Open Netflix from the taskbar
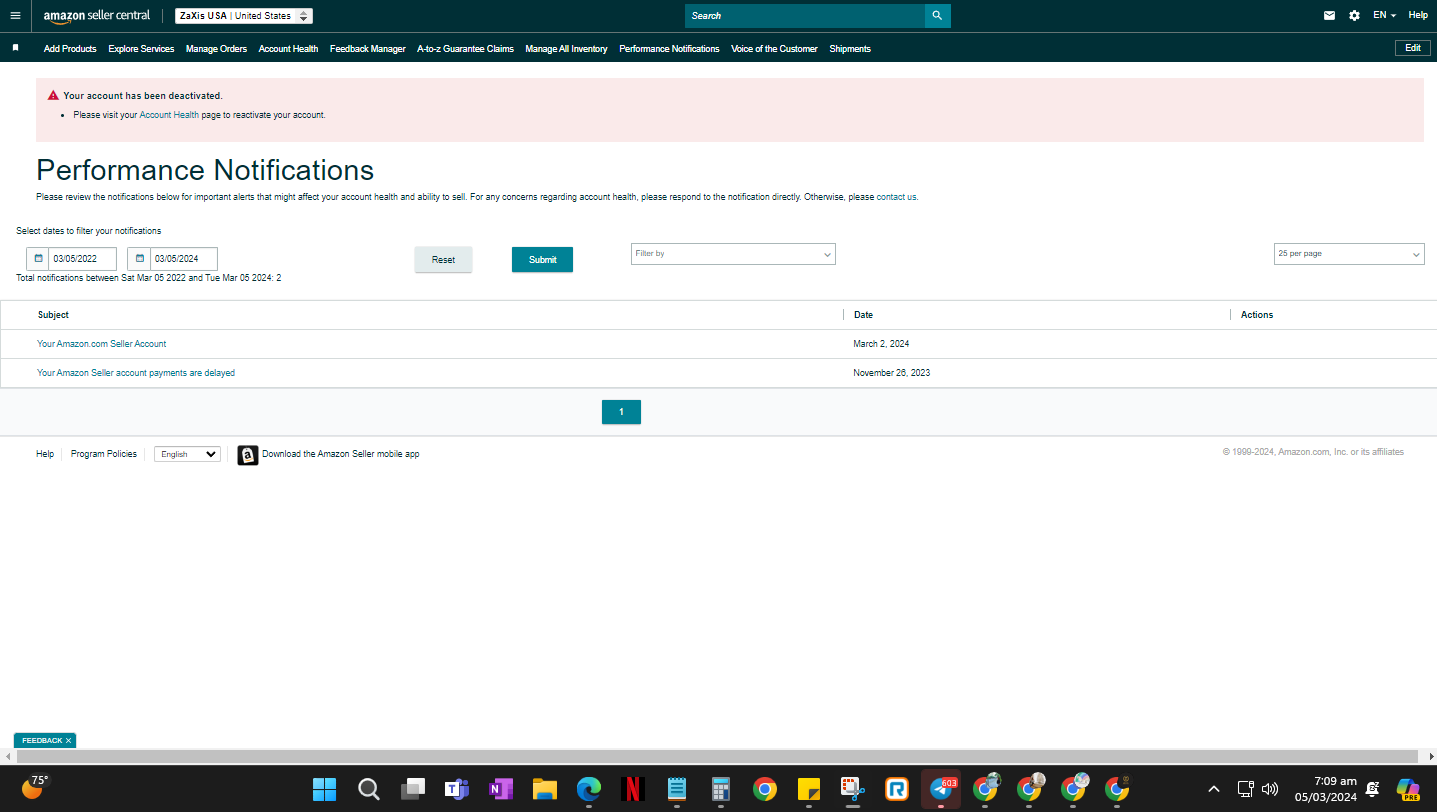1437x812 pixels. [632, 789]
